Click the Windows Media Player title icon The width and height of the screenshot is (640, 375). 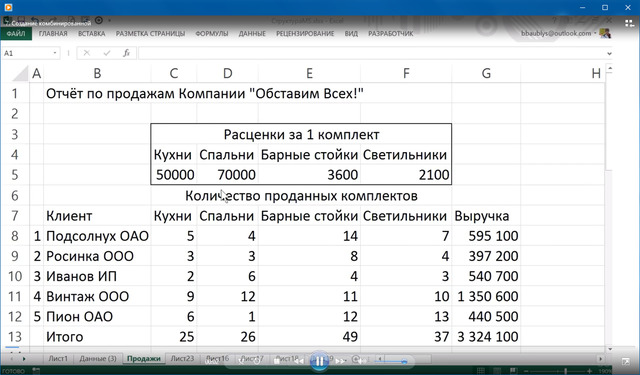[x=8, y=7]
